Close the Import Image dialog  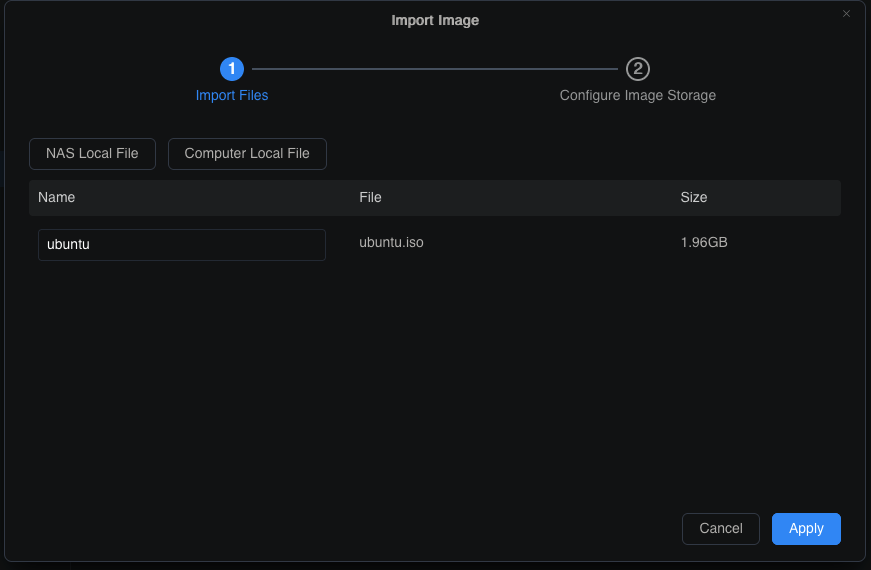tap(846, 14)
